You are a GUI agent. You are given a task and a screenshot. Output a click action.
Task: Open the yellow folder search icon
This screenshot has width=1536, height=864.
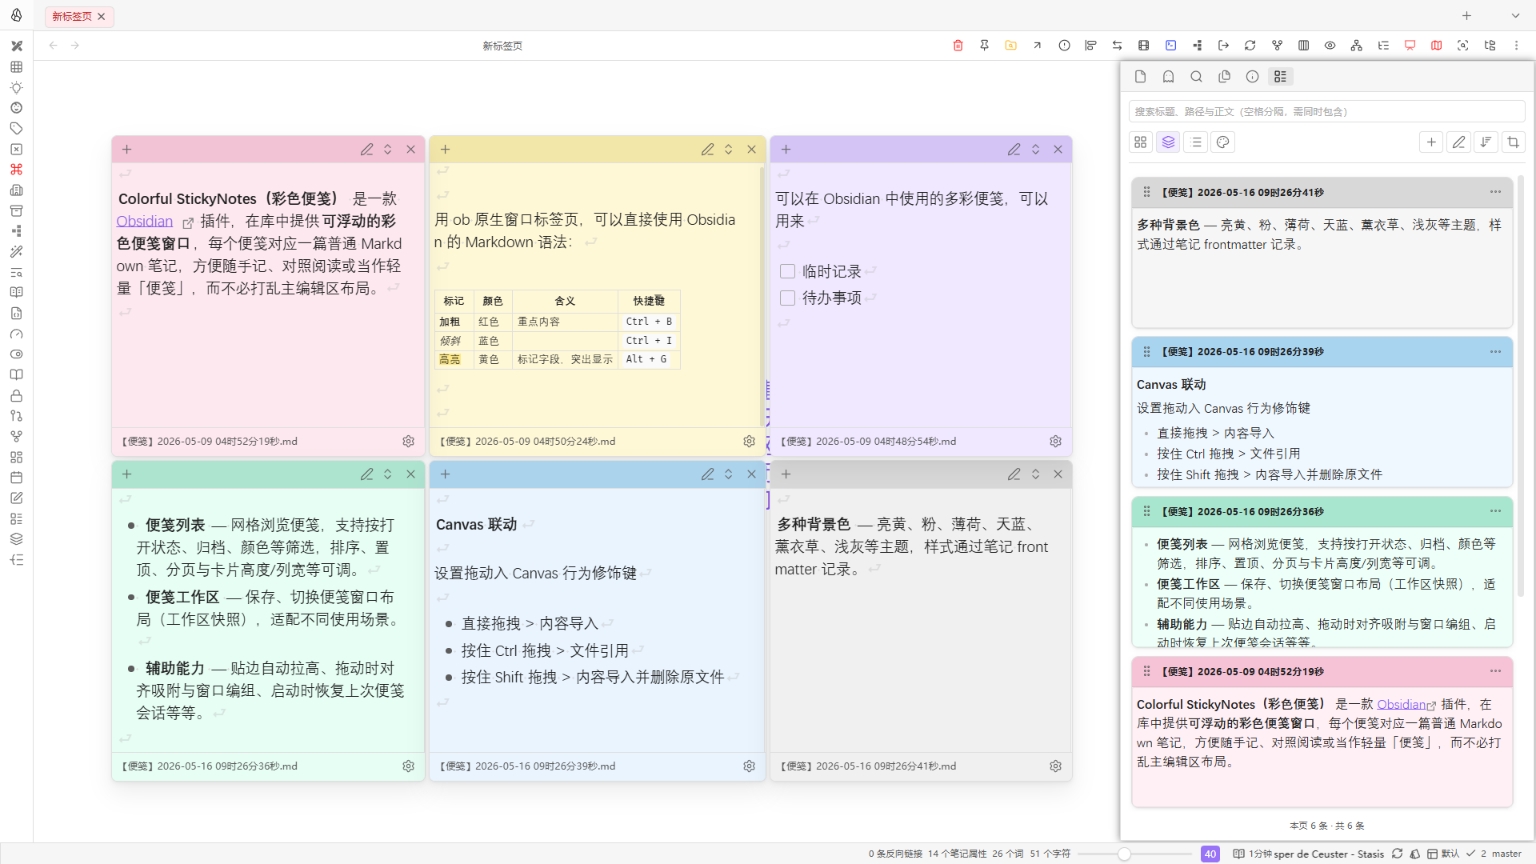(x=1011, y=45)
